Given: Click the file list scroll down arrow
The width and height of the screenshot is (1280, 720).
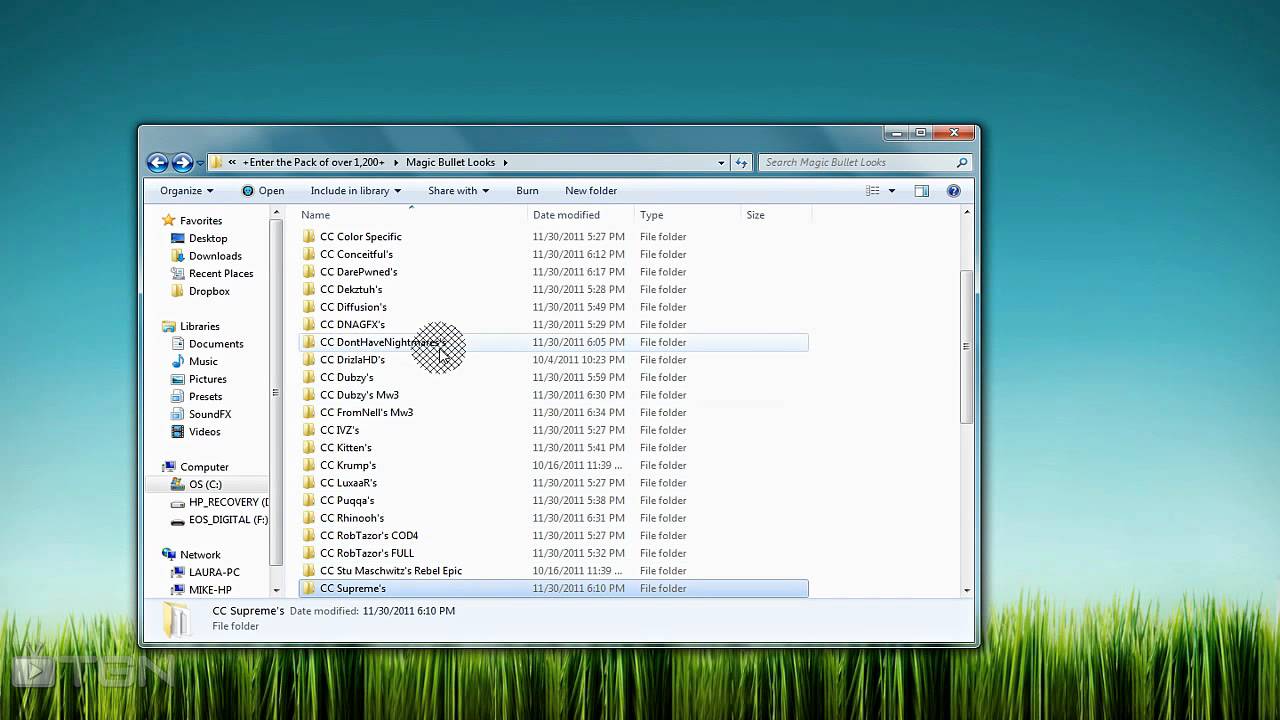Looking at the screenshot, I should 966,590.
